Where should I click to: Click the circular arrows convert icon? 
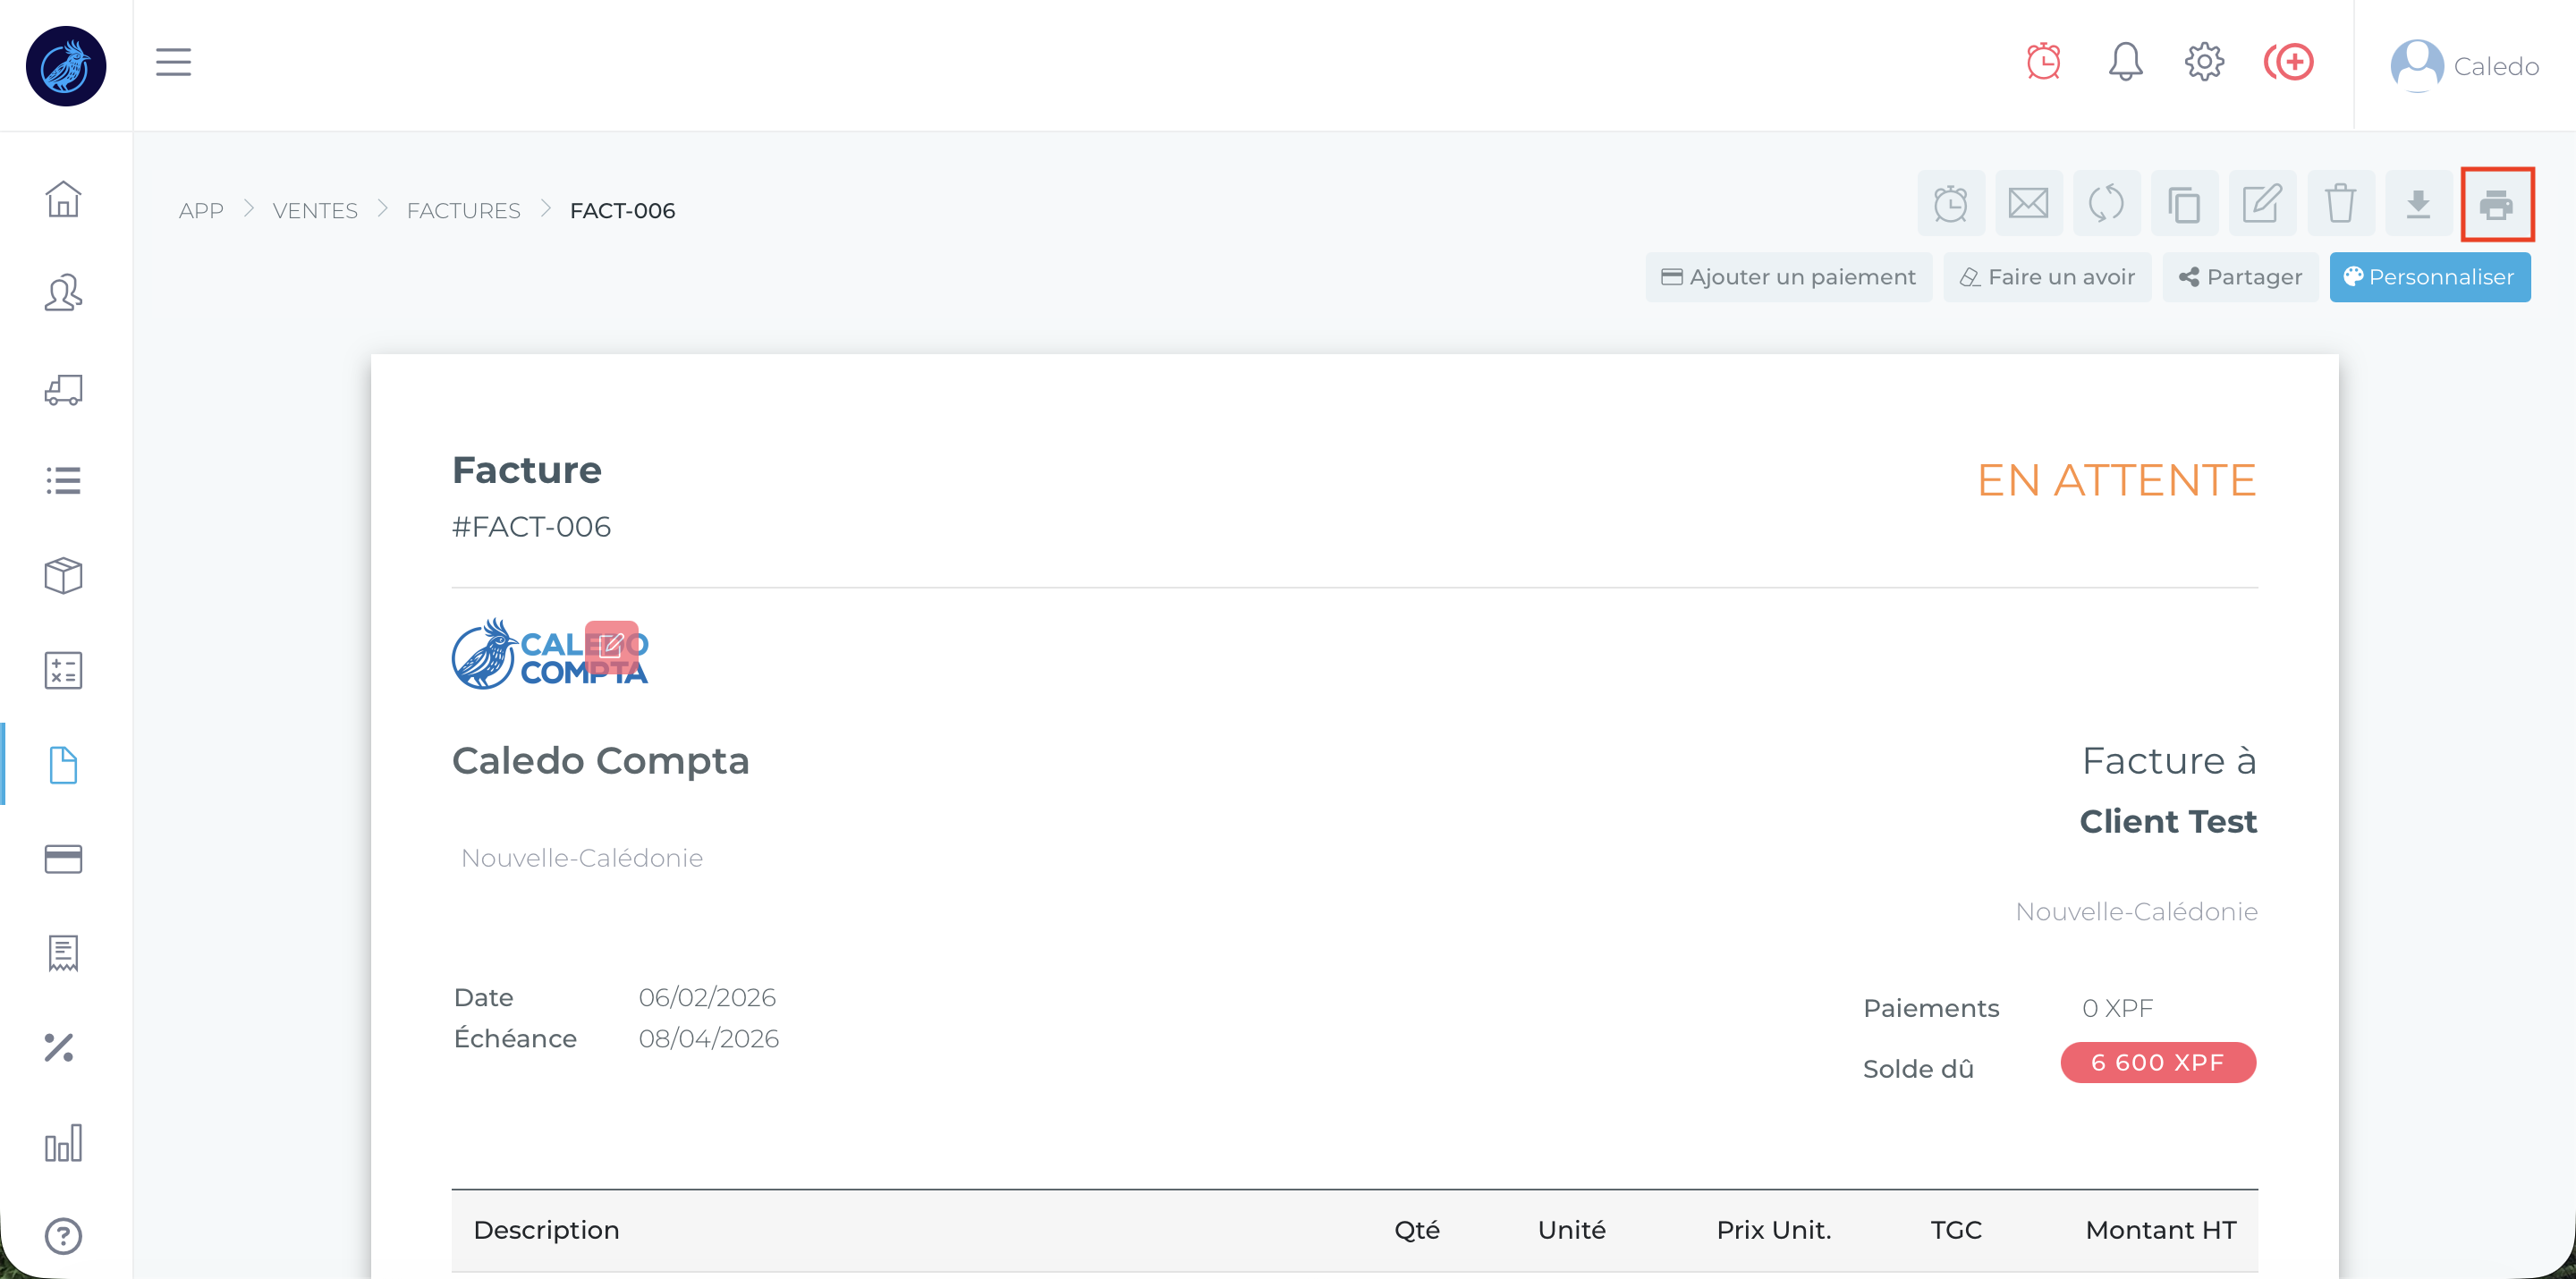point(2106,205)
